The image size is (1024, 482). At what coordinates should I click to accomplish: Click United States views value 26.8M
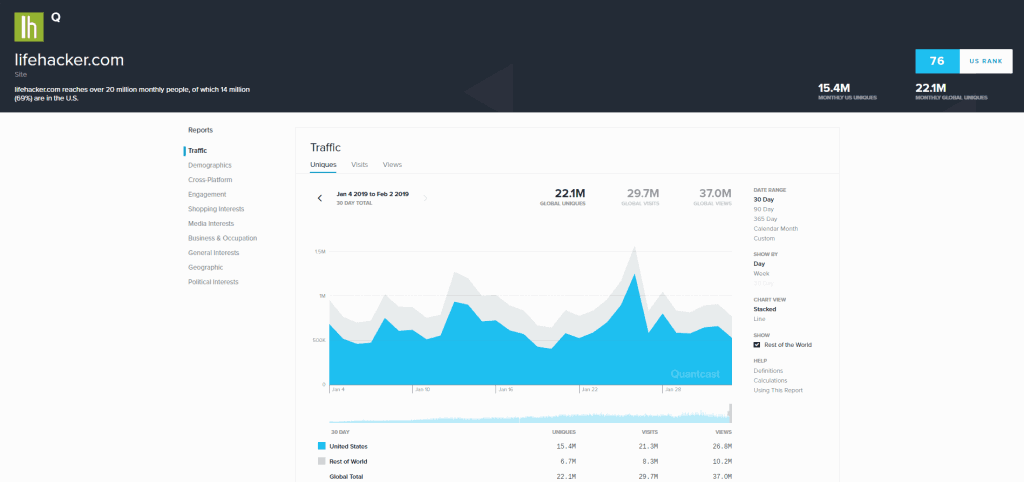tap(720, 447)
